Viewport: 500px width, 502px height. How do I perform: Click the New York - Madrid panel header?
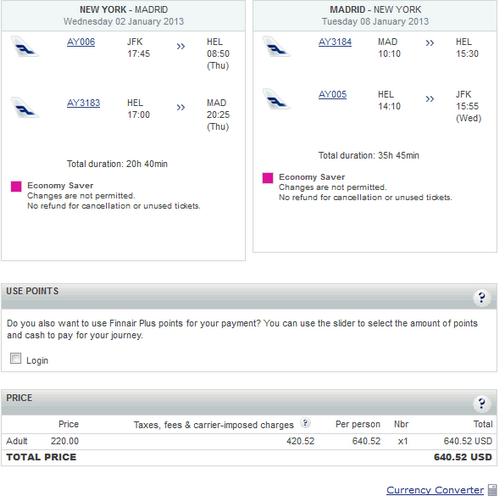coord(124,16)
